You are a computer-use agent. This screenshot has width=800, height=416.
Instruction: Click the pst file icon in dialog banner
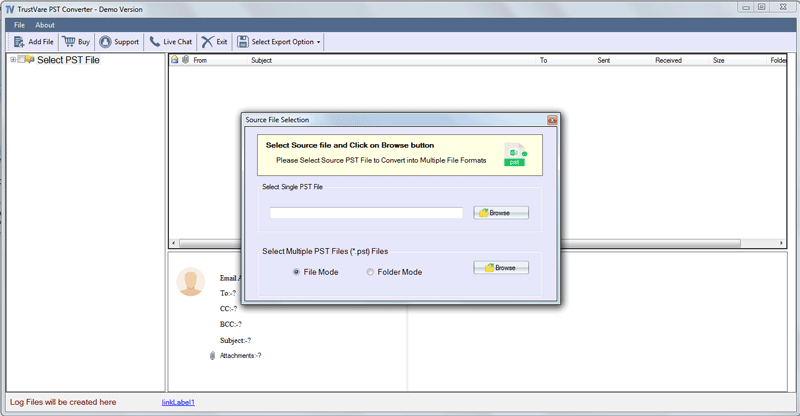(515, 154)
